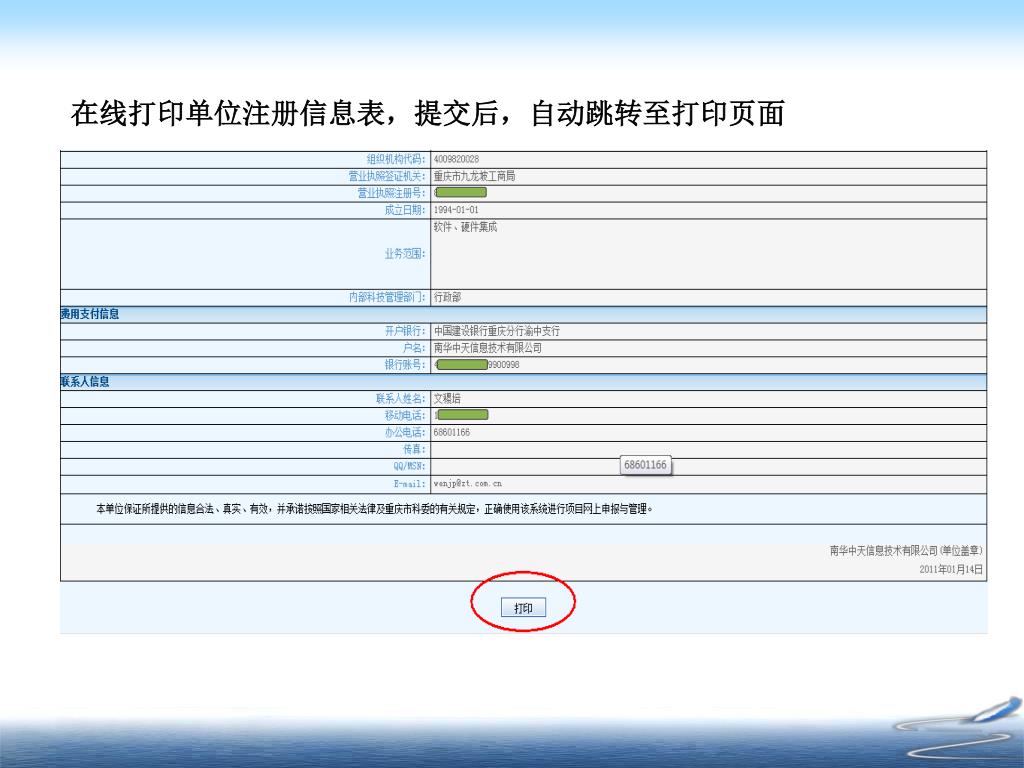The width and height of the screenshot is (1024, 768).
Task: Click the 办公电话 value field
Action: 452,432
